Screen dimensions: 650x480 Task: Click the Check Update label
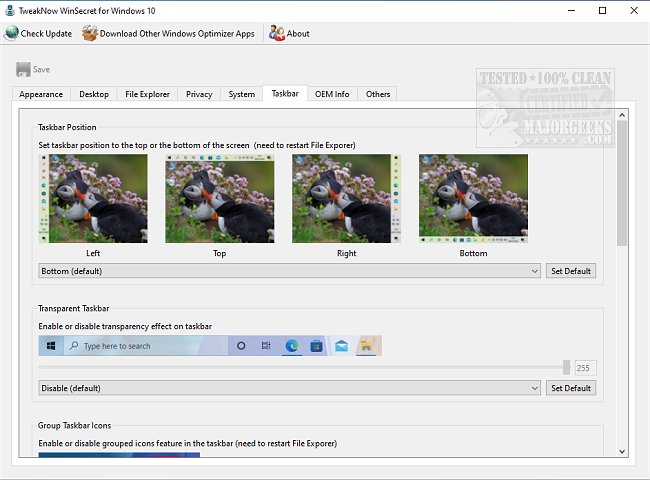click(x=46, y=34)
